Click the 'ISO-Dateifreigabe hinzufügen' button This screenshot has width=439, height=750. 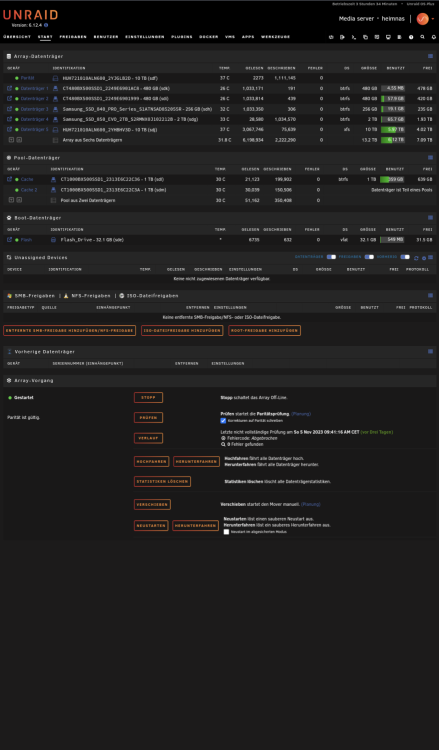182,331
